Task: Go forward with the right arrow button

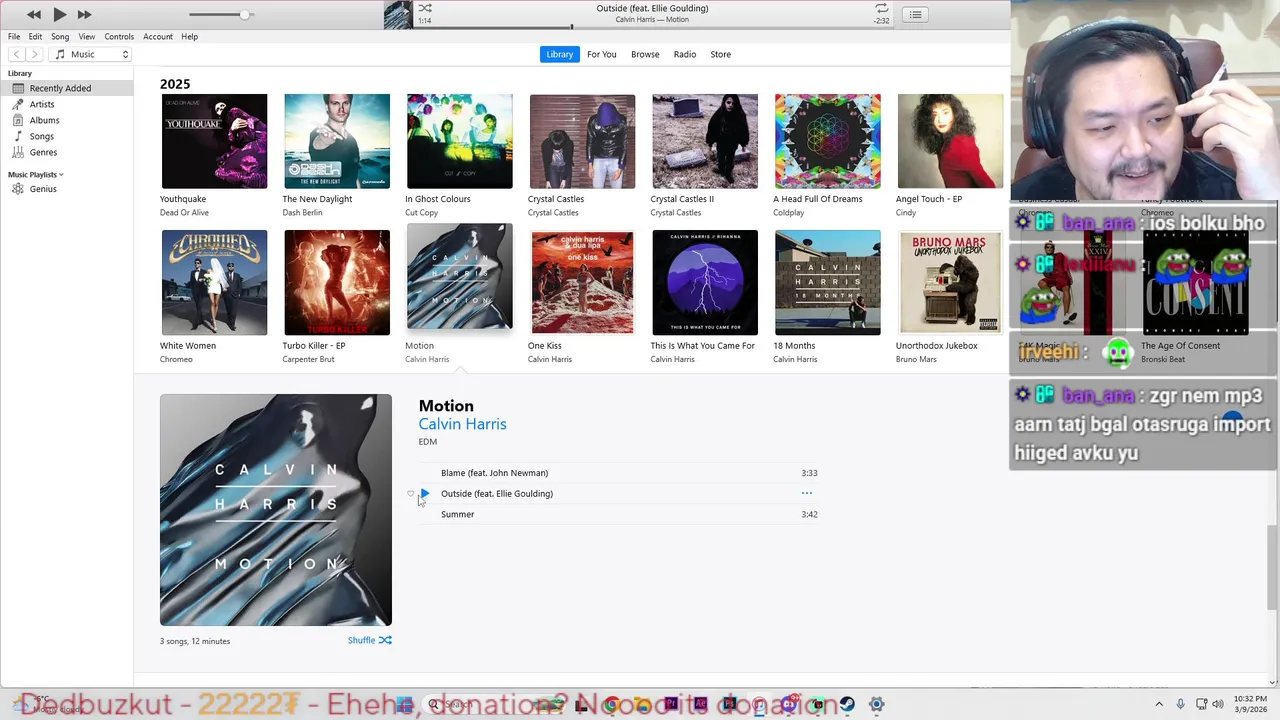Action: (x=35, y=54)
